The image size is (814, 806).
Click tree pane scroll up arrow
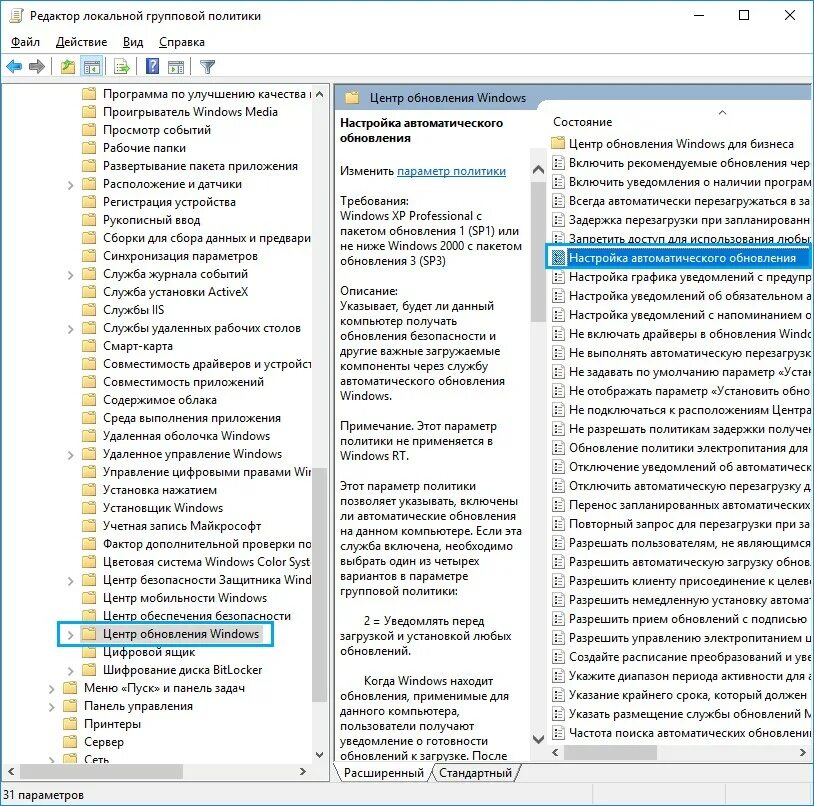(x=320, y=94)
